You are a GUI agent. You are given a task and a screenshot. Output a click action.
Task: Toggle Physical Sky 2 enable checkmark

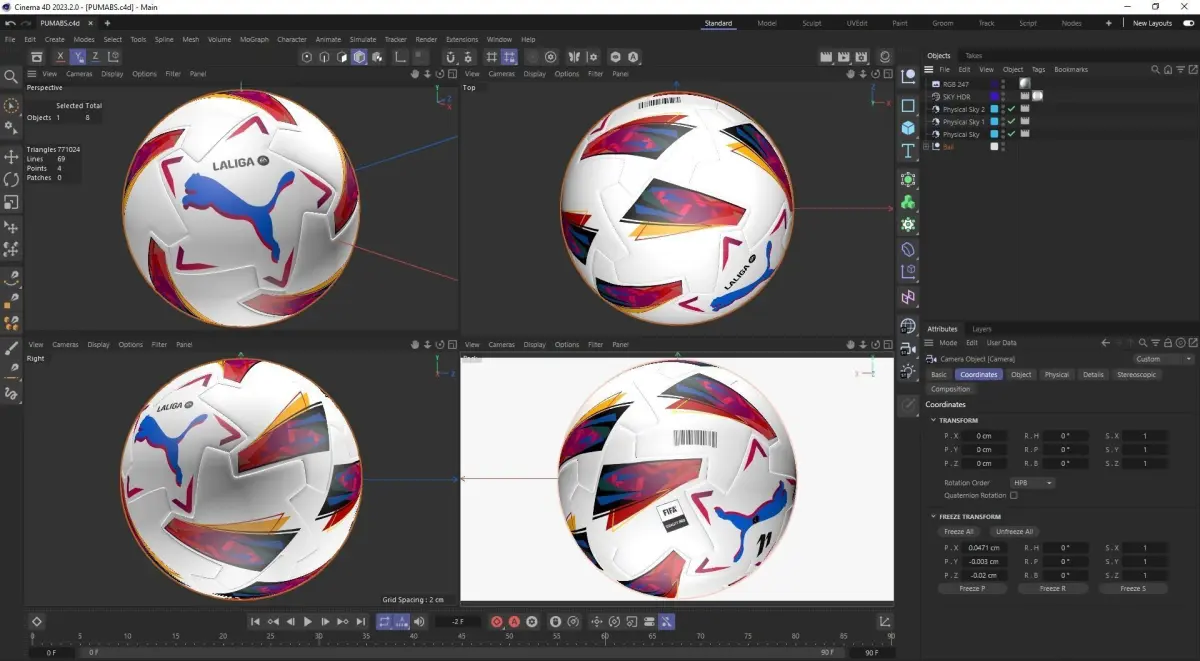coord(1012,109)
